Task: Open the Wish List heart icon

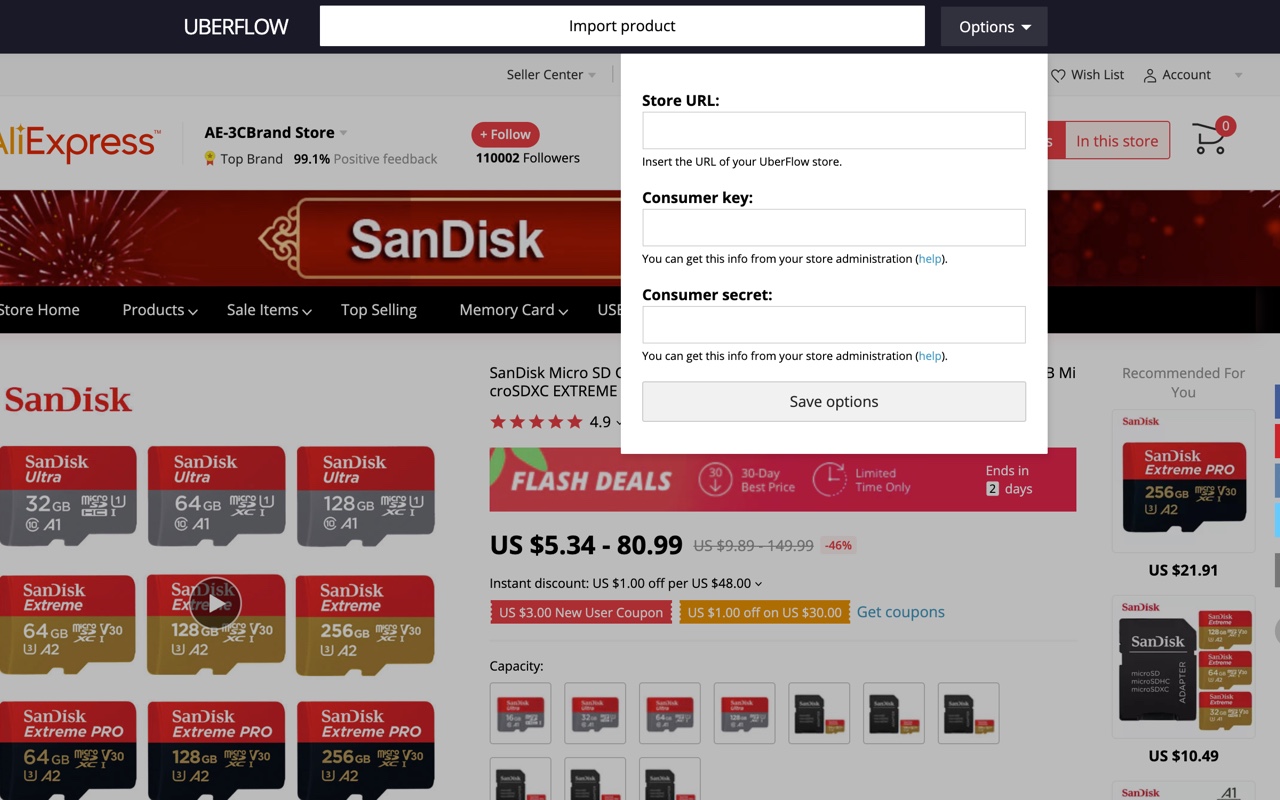Action: pyautogui.click(x=1058, y=75)
